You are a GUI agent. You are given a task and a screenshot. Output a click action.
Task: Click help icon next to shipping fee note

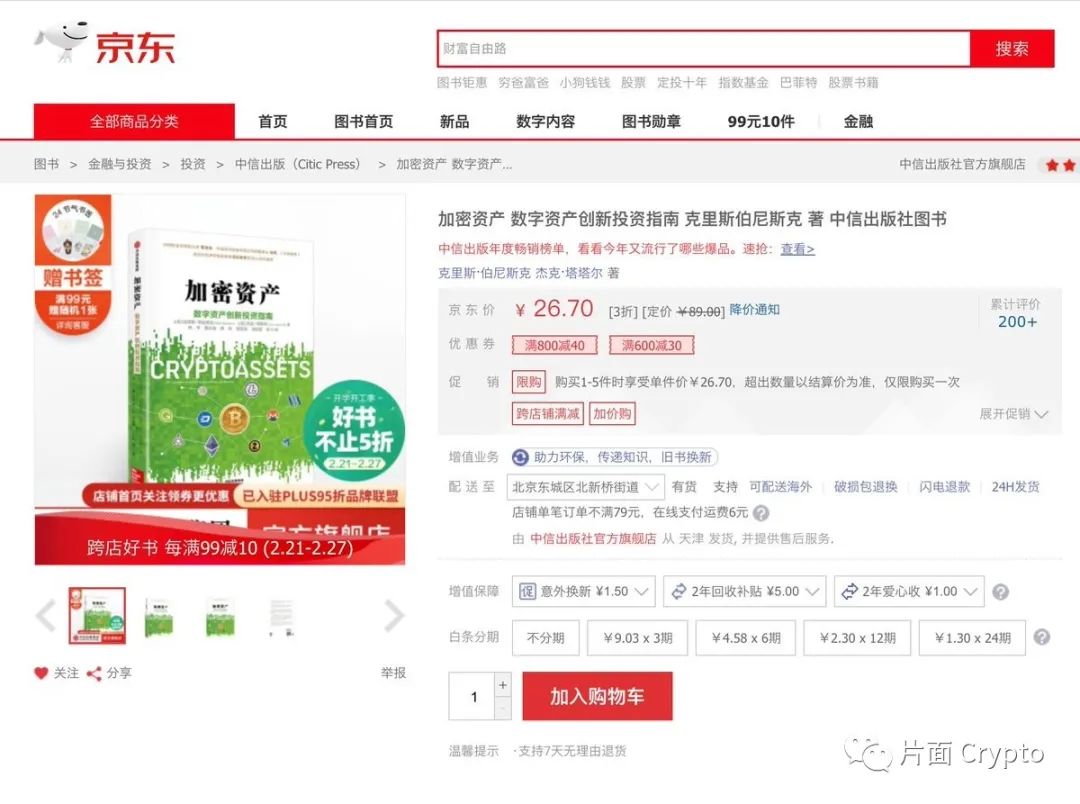tap(760, 513)
